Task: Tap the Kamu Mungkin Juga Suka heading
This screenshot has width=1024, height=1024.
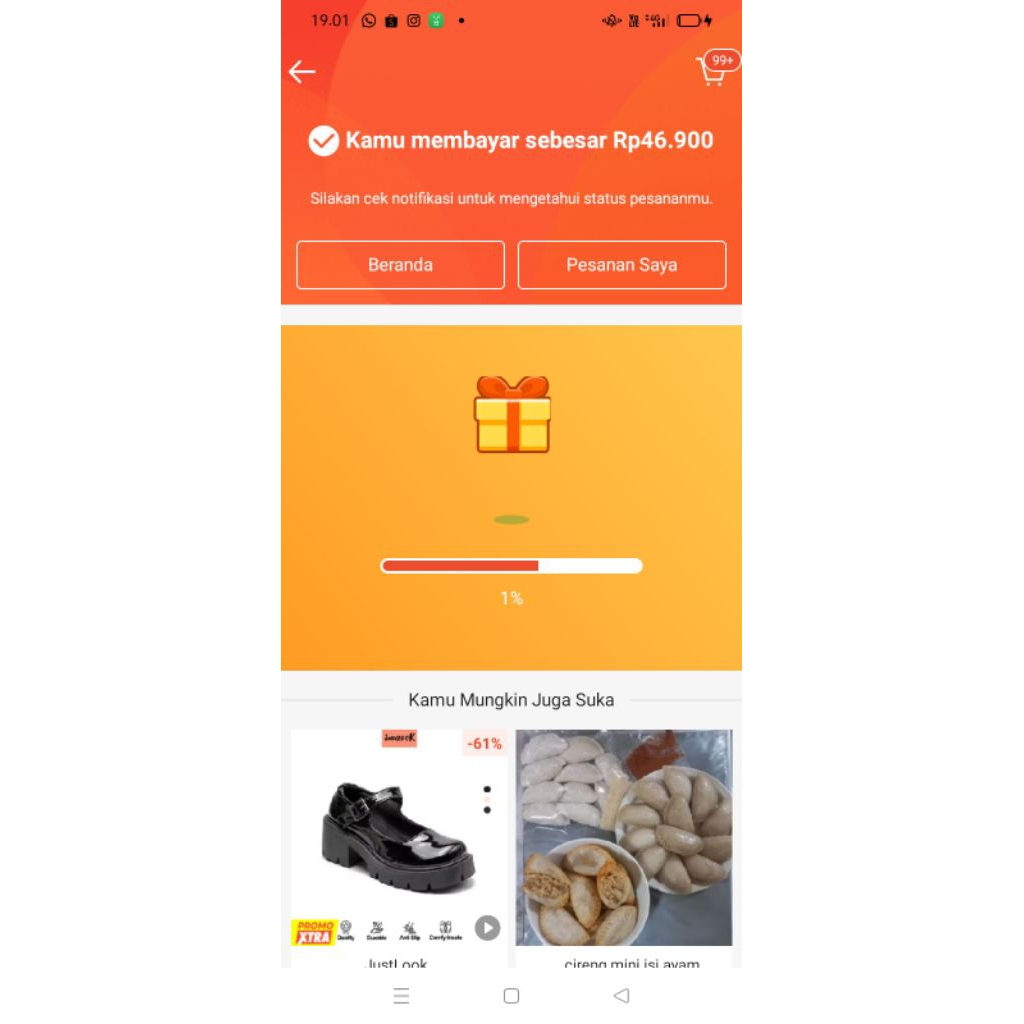Action: (x=511, y=700)
